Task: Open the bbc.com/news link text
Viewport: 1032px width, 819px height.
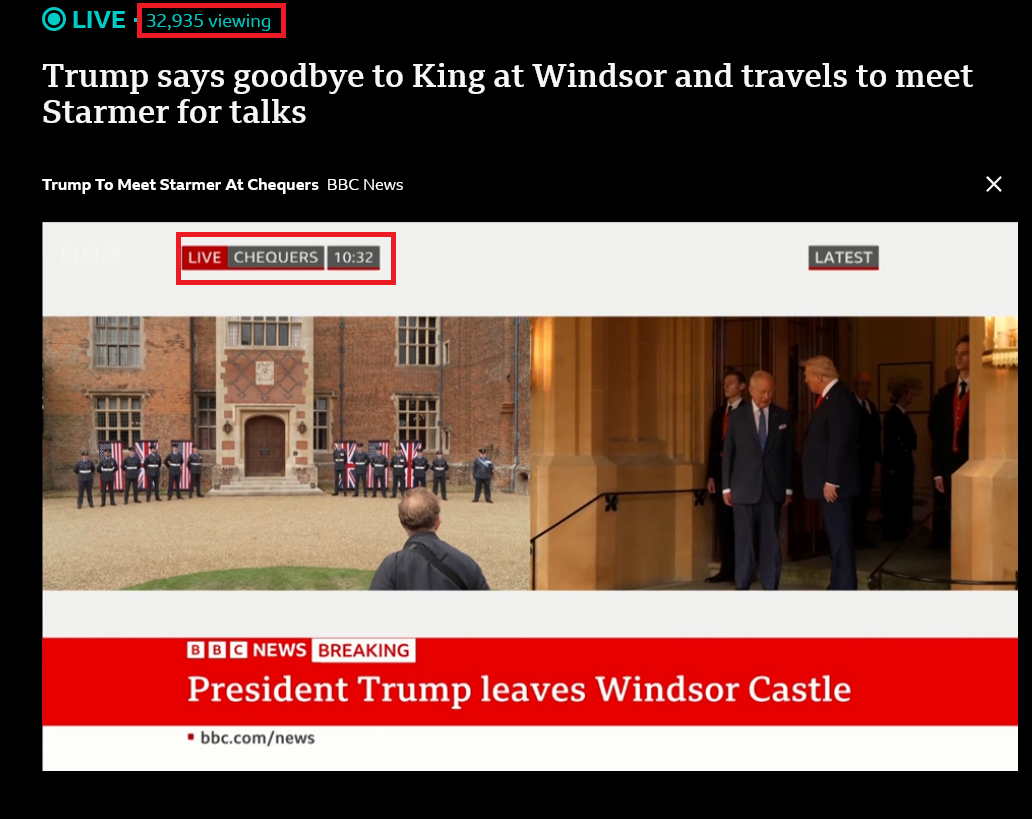Action: (x=257, y=738)
